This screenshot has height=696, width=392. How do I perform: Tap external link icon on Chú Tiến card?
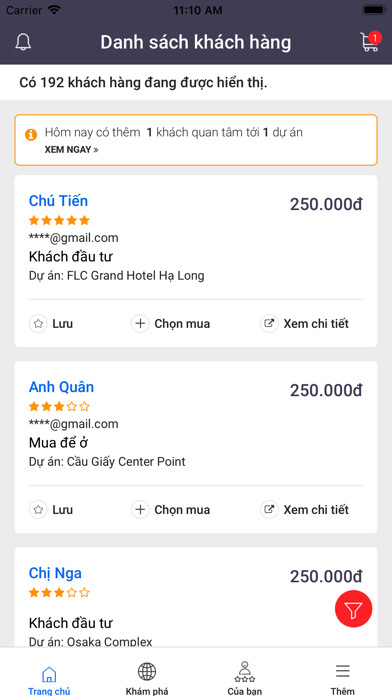[x=269, y=324]
